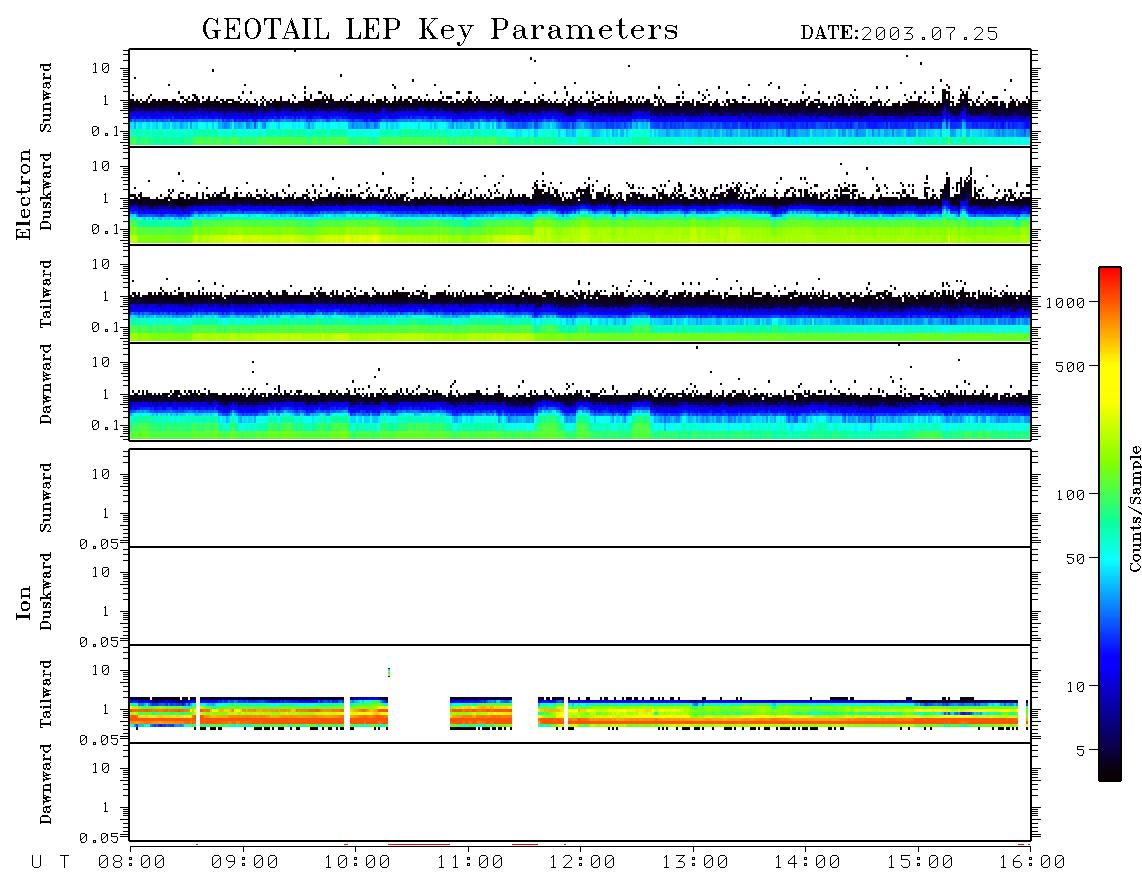Click the vertical Ion group label

coord(24,602)
